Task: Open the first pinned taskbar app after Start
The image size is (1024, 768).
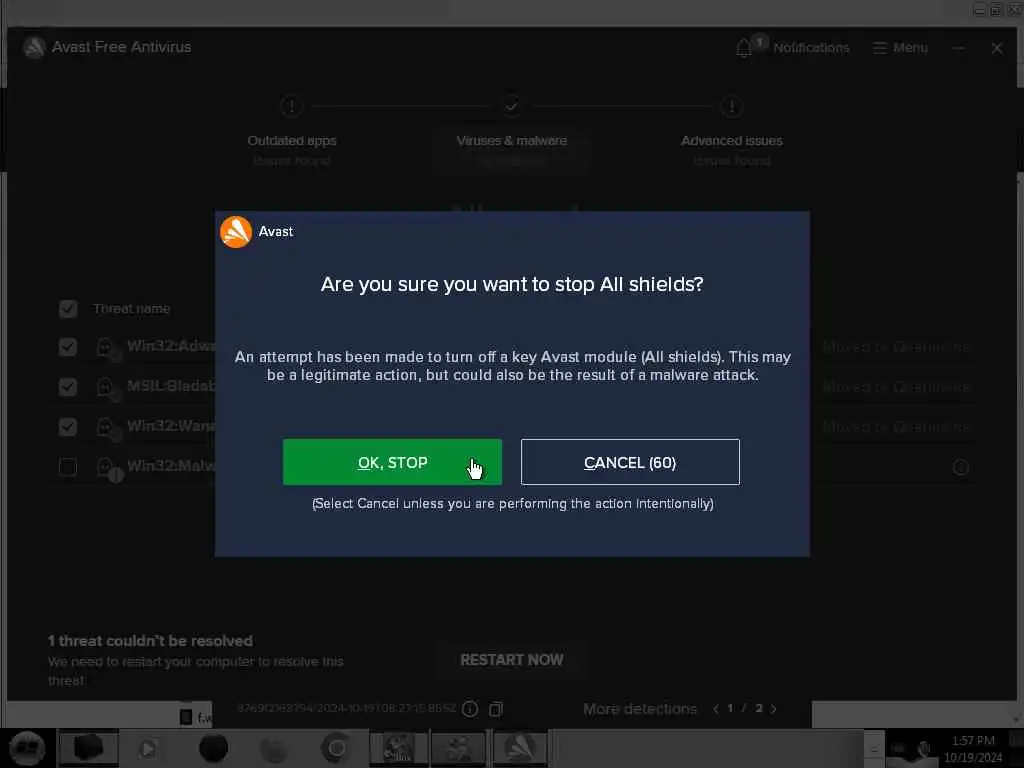Action: pyautogui.click(x=88, y=748)
